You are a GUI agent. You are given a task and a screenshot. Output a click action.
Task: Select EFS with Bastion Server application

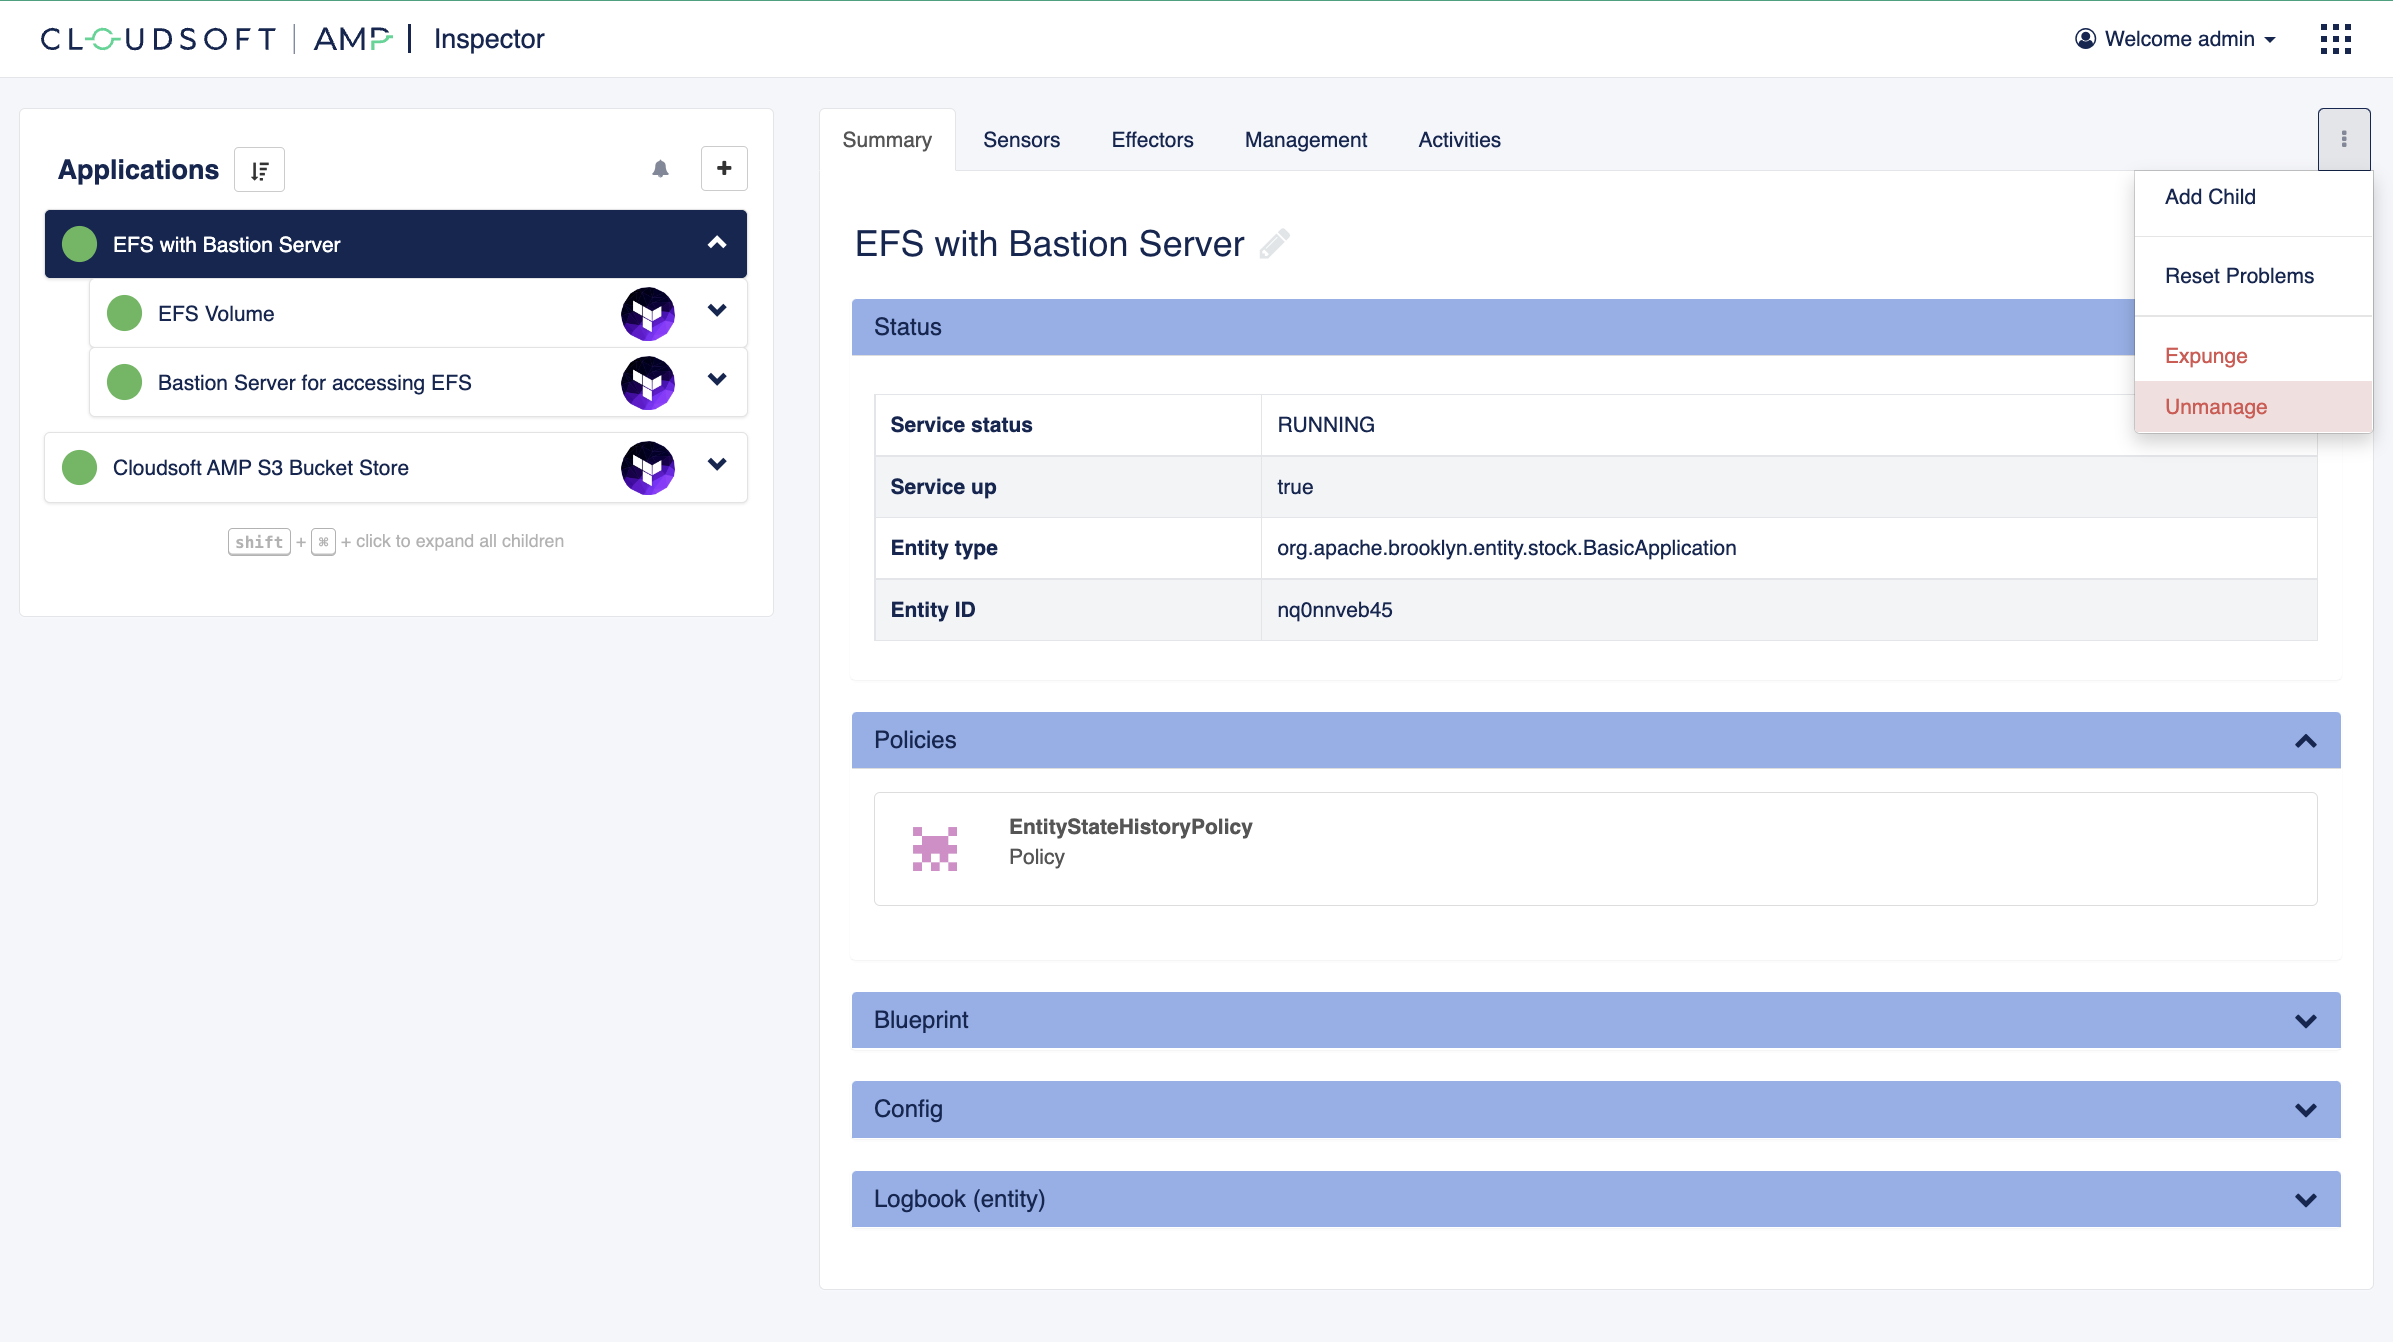click(x=396, y=244)
